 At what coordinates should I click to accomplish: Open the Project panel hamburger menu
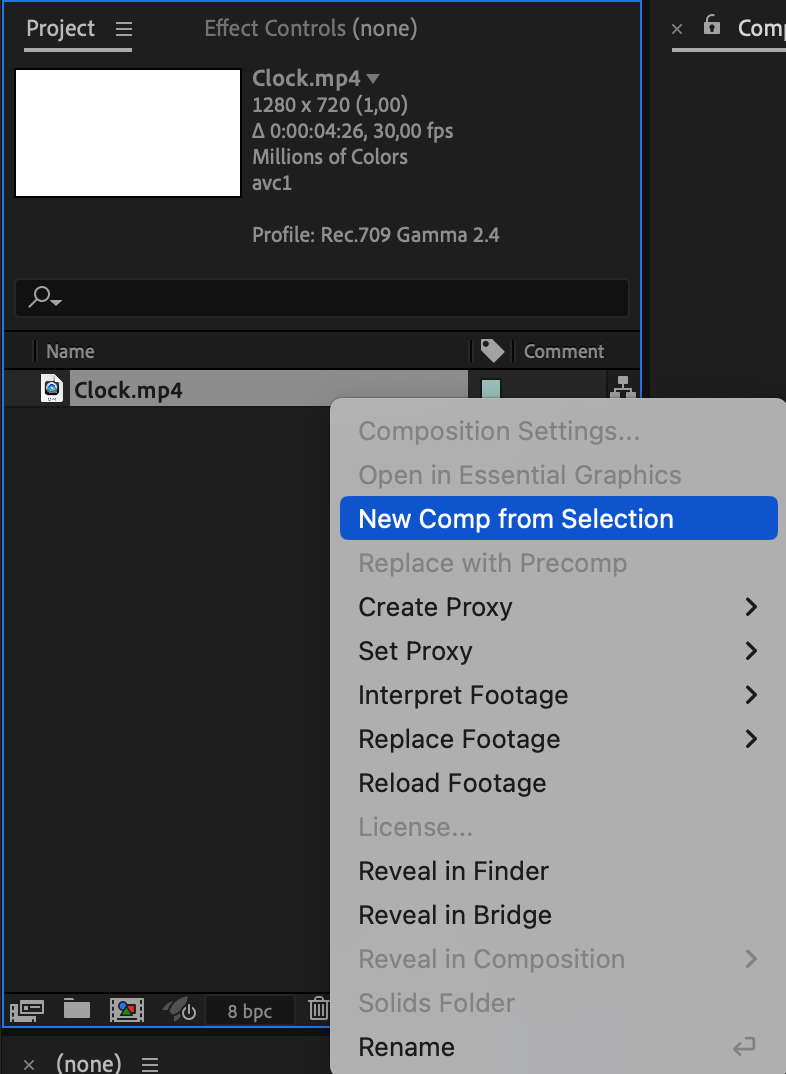[x=123, y=29]
